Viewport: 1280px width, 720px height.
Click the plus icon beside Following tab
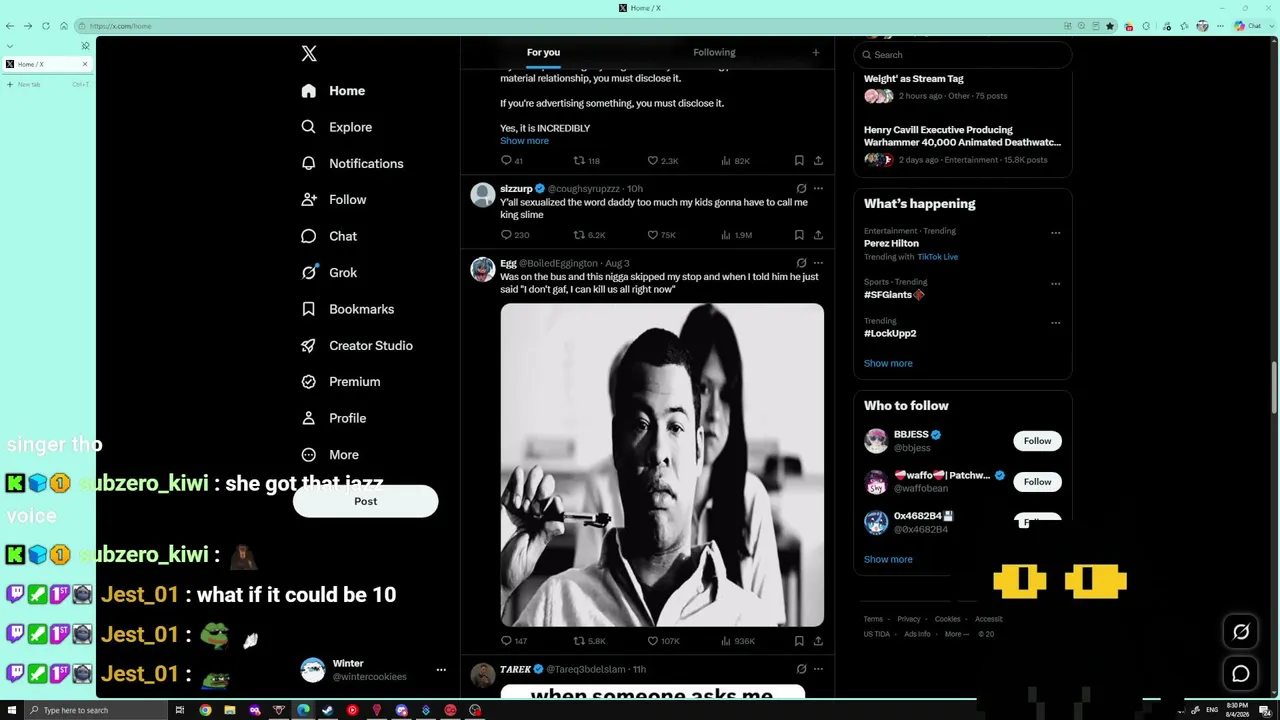click(815, 52)
